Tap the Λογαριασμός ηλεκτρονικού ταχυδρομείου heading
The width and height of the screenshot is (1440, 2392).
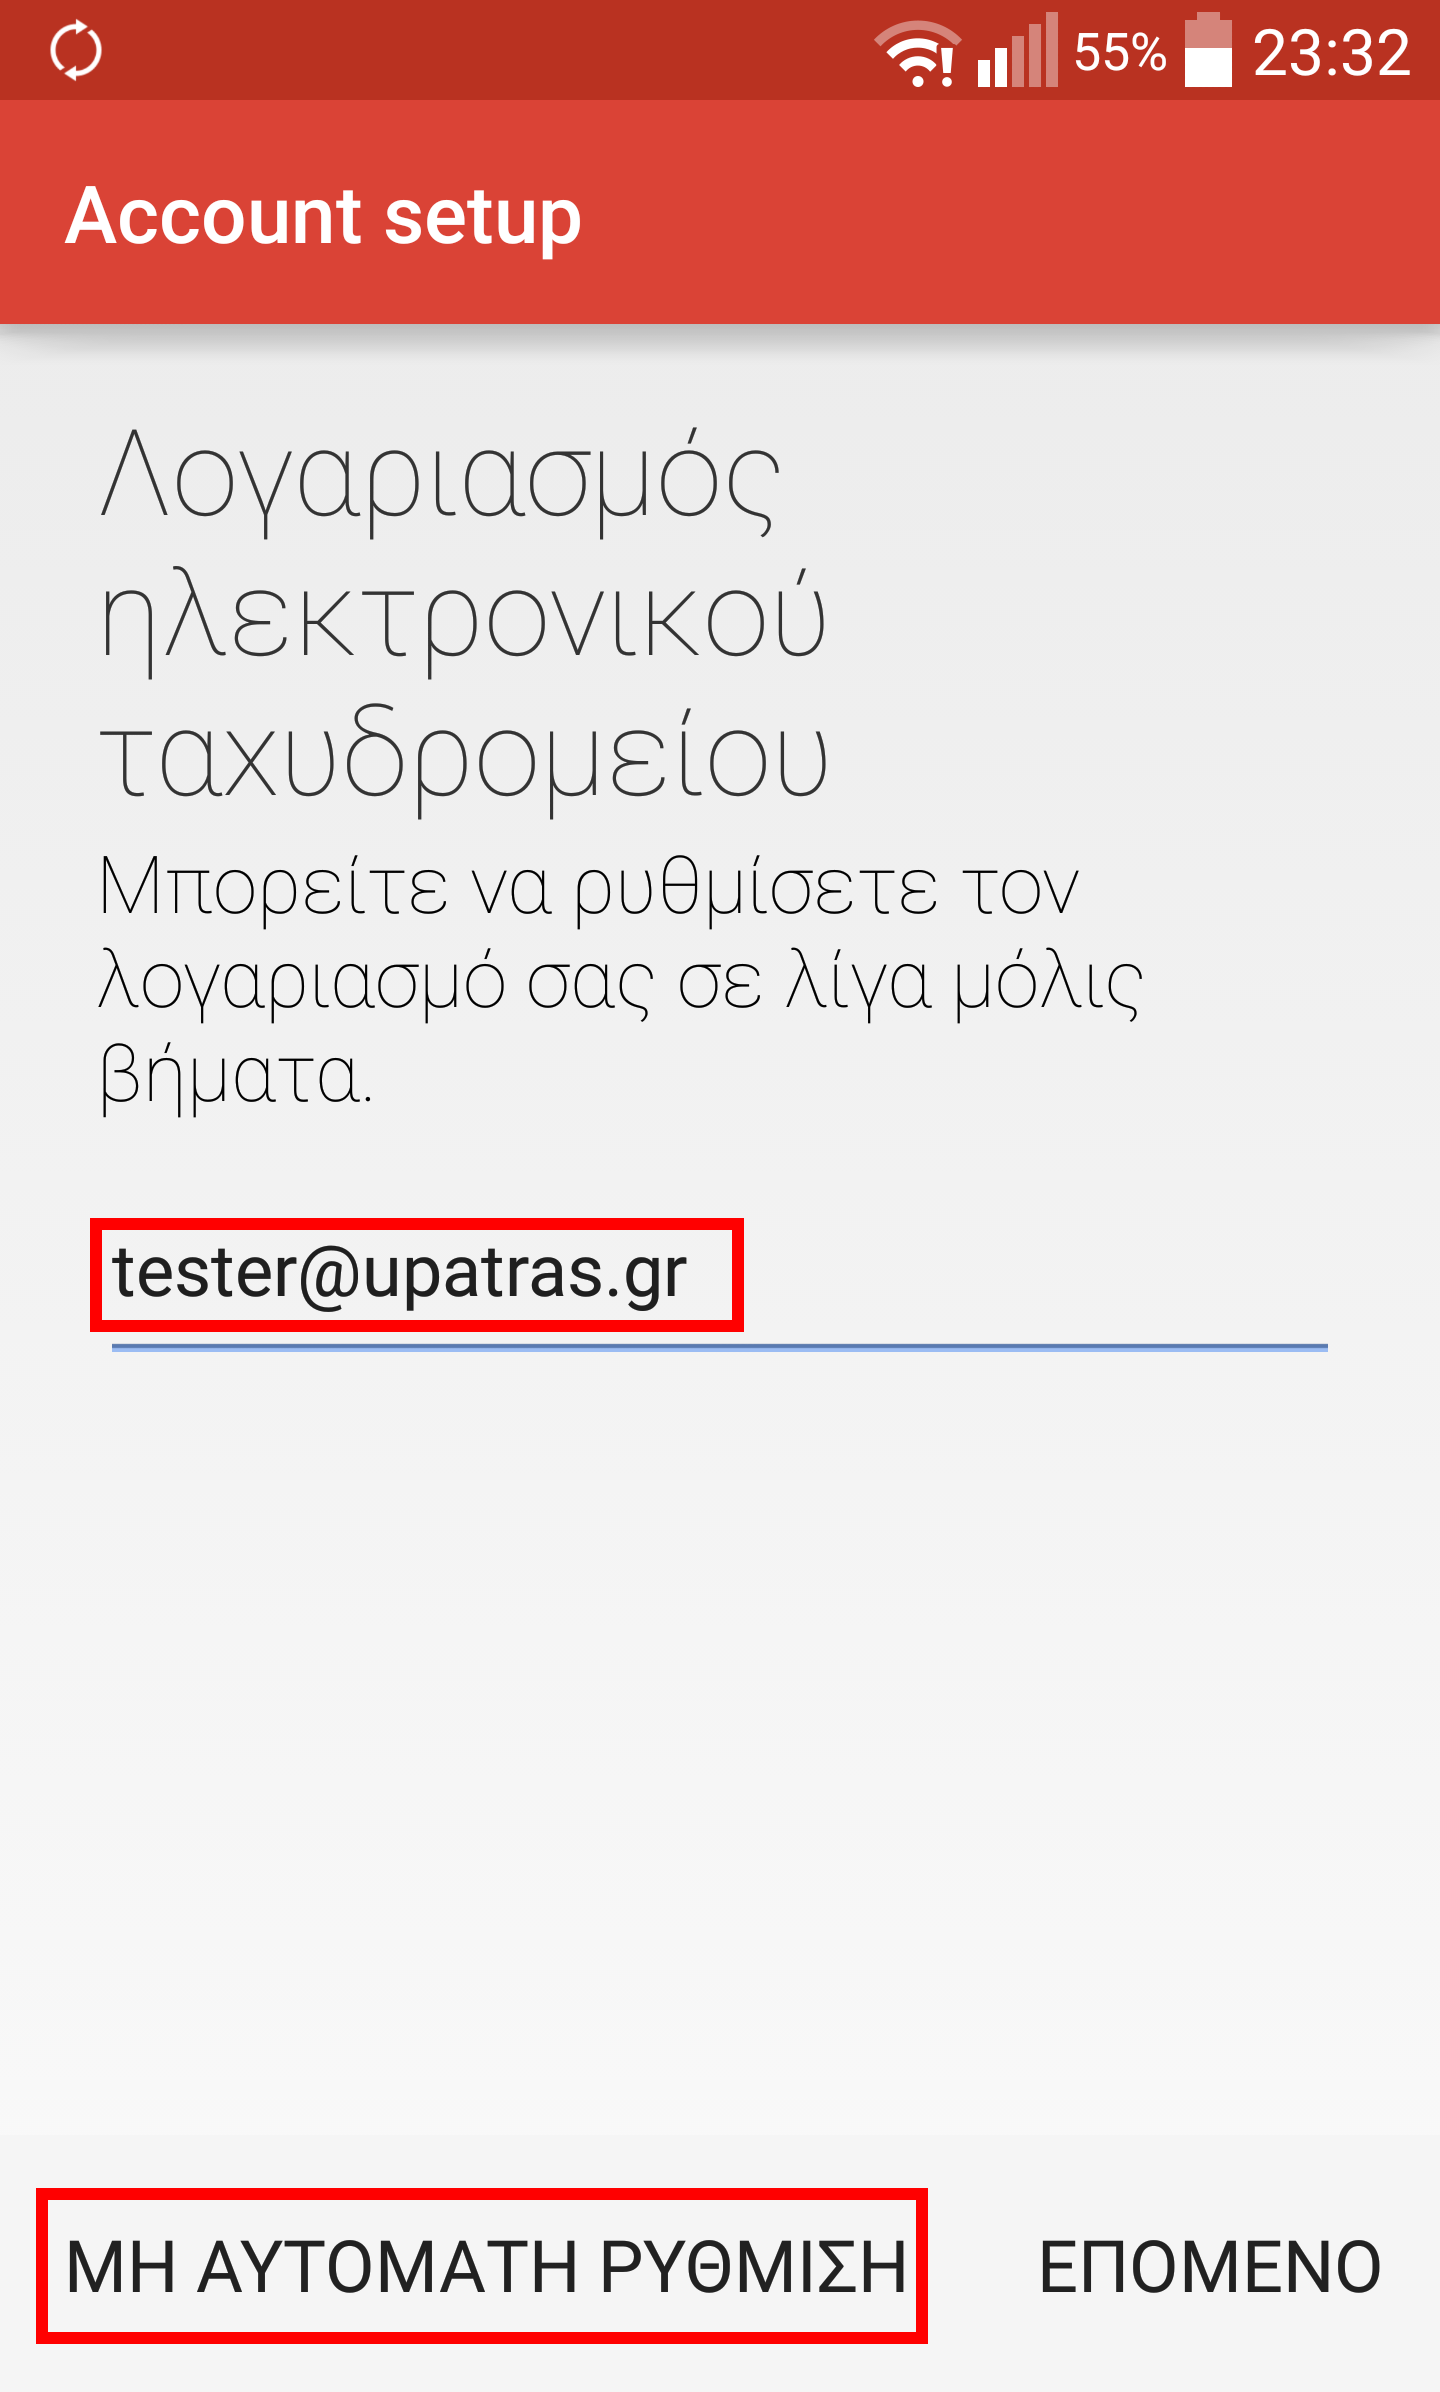(465, 615)
